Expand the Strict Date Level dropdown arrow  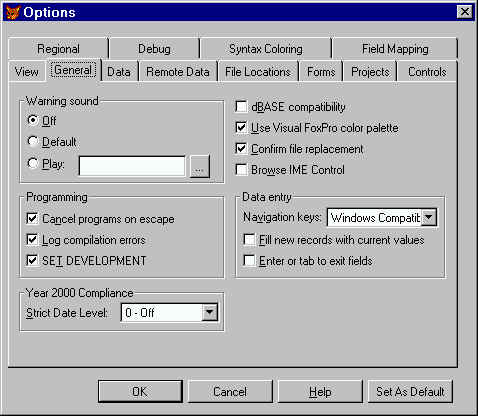pos(210,313)
